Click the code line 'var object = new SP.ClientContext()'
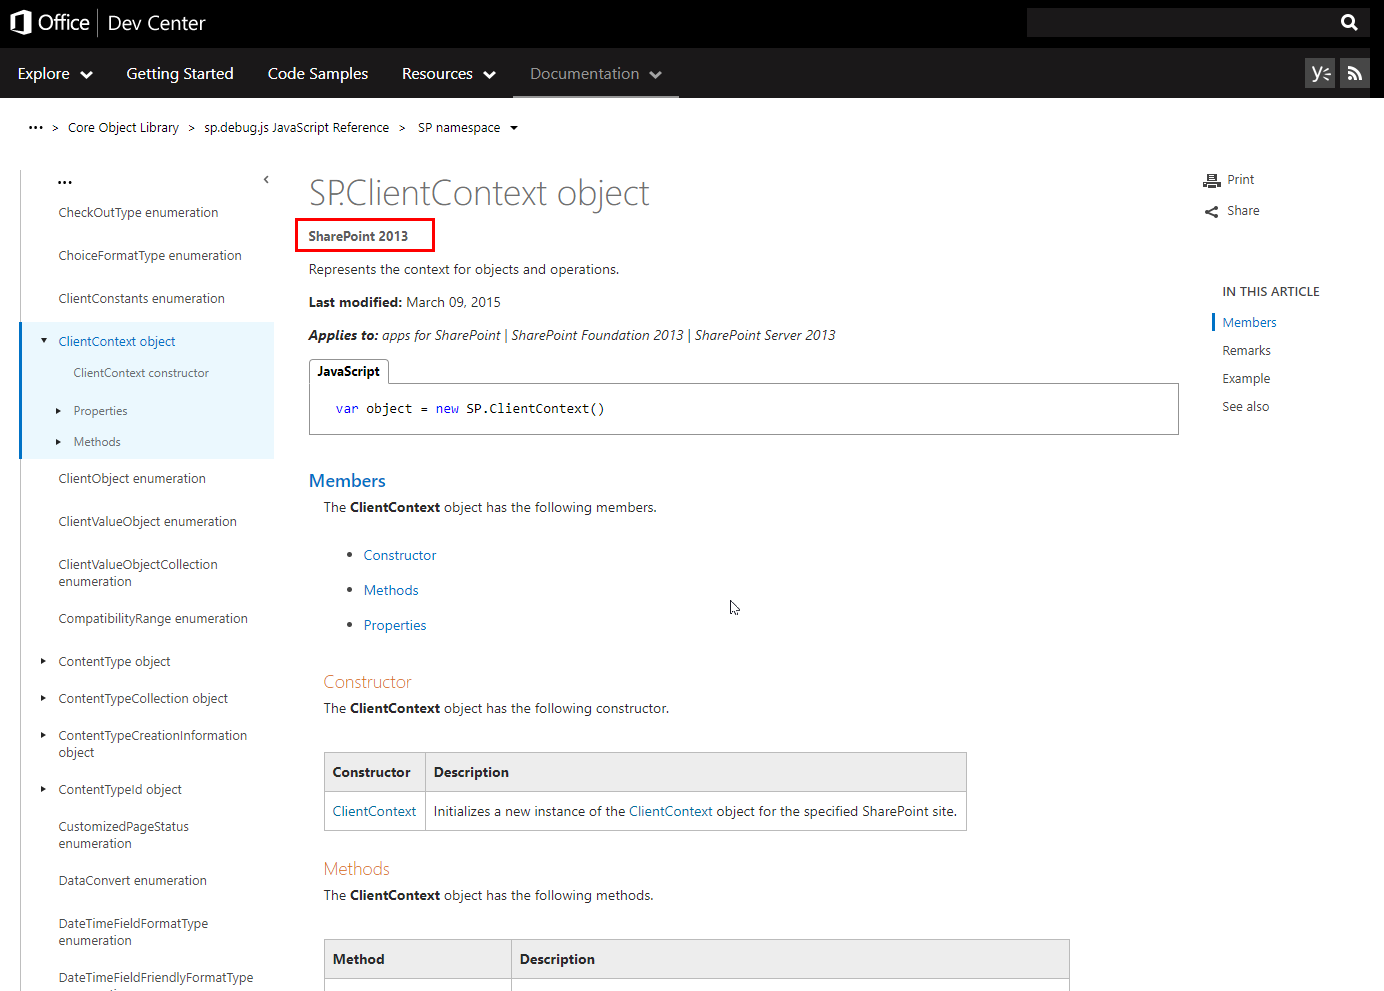Screen dimensions: 1384x991 tap(470, 409)
